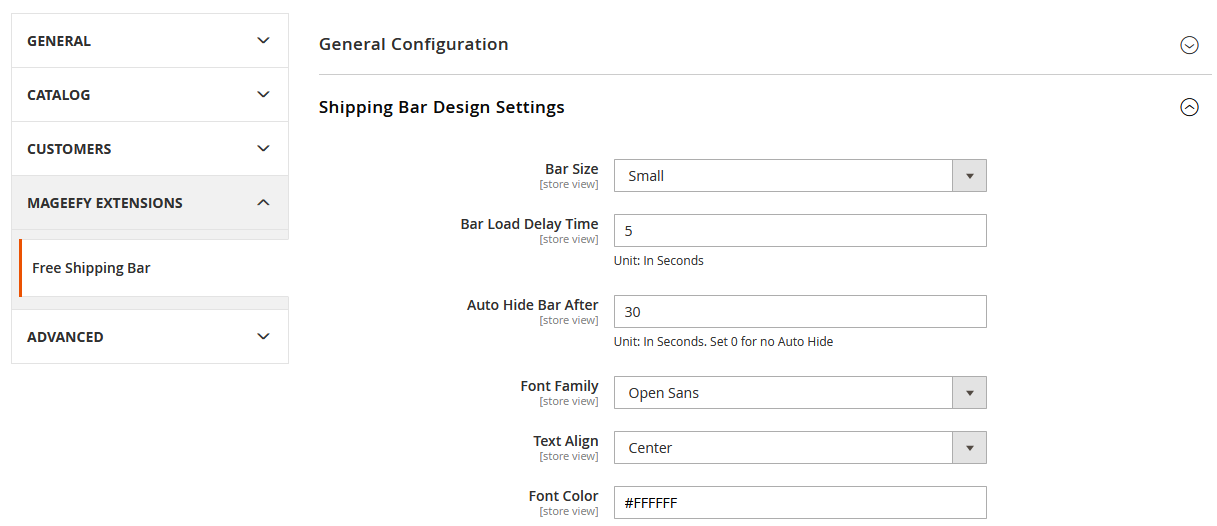1217x526 pixels.
Task: Select the Free Shipping Bar menu item
Action: click(x=91, y=268)
